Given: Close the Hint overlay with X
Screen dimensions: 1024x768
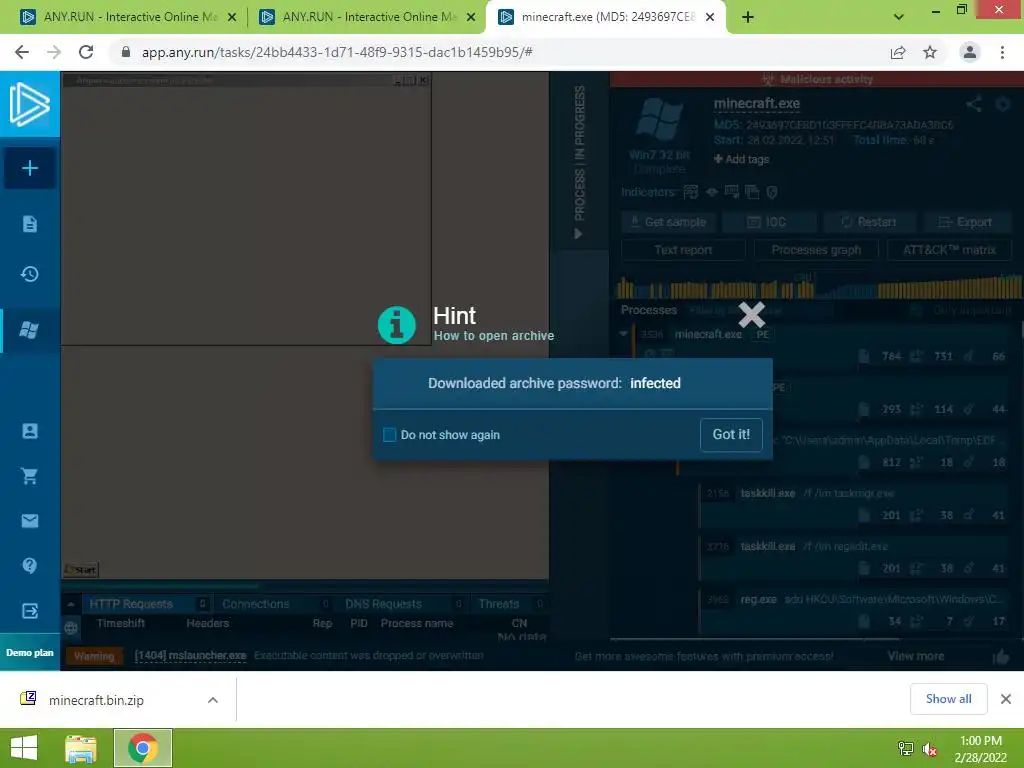Looking at the screenshot, I should pos(751,315).
